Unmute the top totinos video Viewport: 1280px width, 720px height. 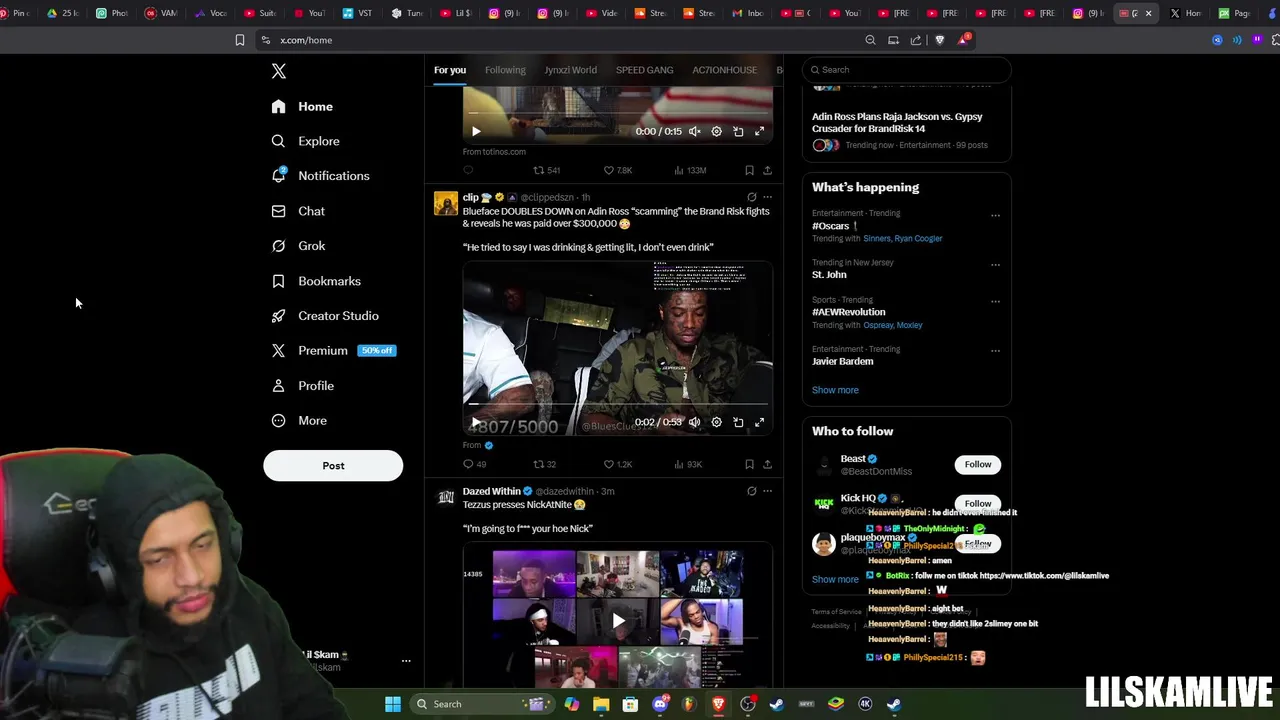click(694, 131)
